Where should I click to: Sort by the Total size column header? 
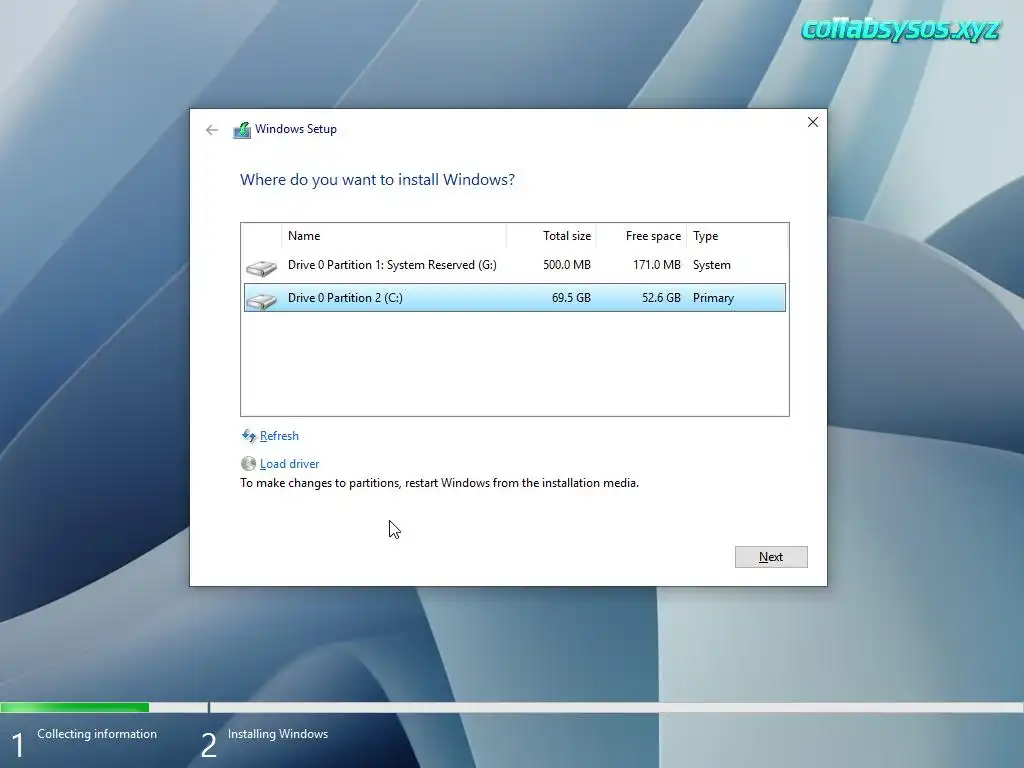click(551, 236)
